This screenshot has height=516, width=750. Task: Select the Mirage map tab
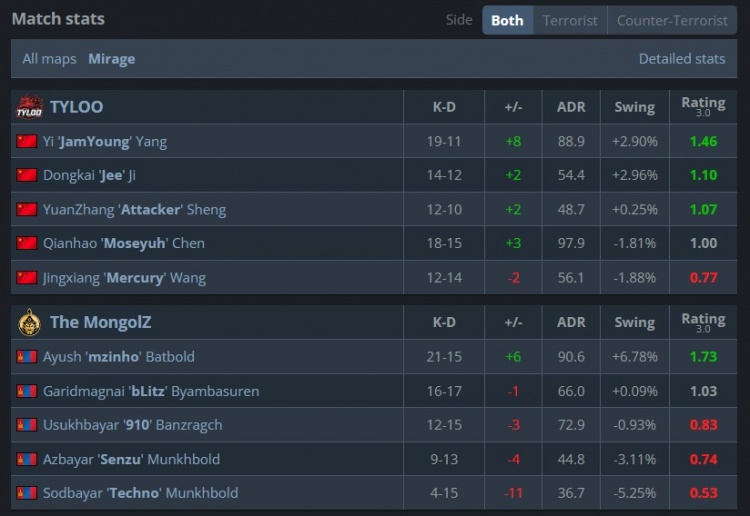click(x=111, y=59)
